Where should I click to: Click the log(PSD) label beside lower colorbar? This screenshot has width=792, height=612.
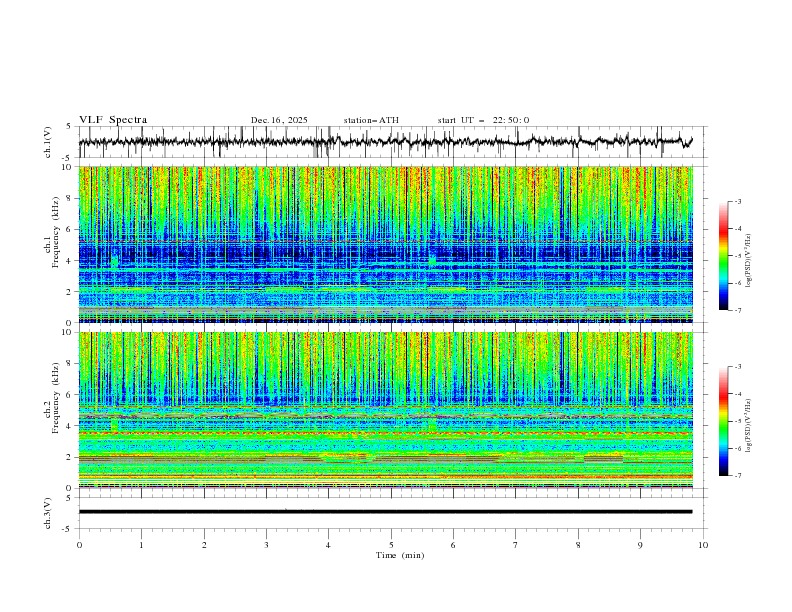pos(749,426)
